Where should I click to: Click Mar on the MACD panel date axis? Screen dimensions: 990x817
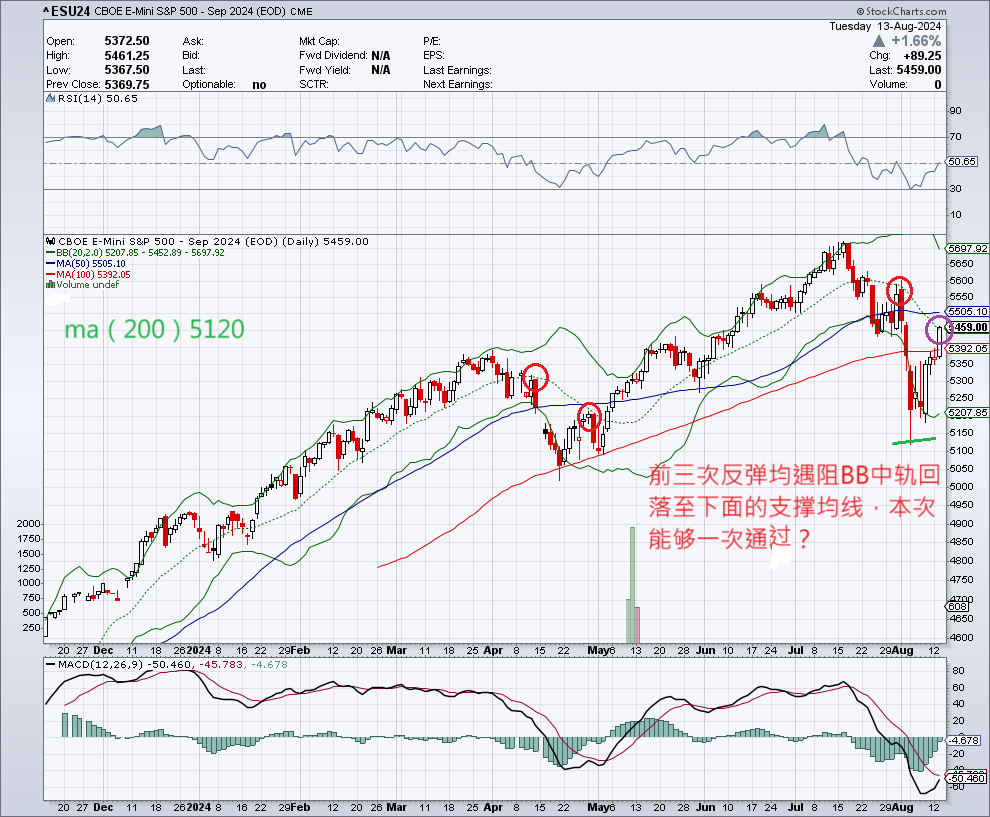[397, 808]
